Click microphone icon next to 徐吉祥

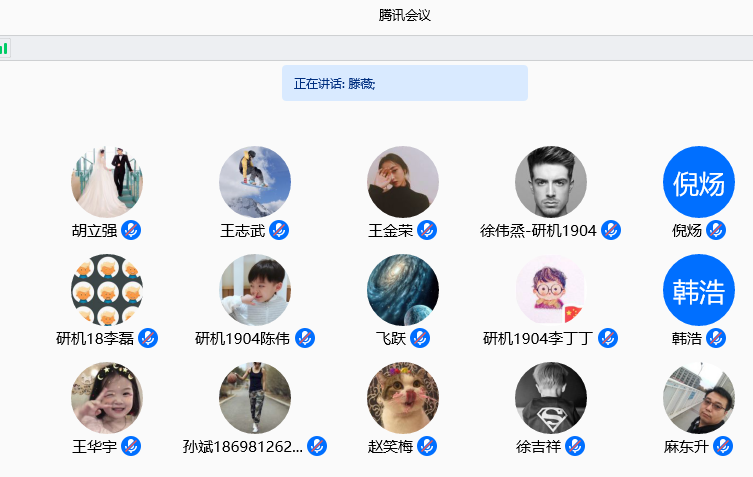575,447
